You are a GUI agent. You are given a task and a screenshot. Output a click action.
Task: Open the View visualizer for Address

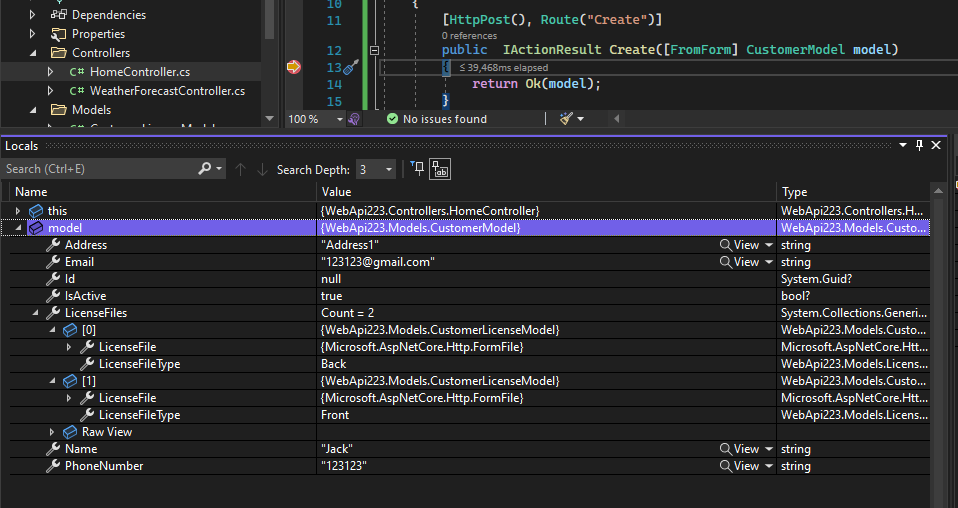pos(739,245)
